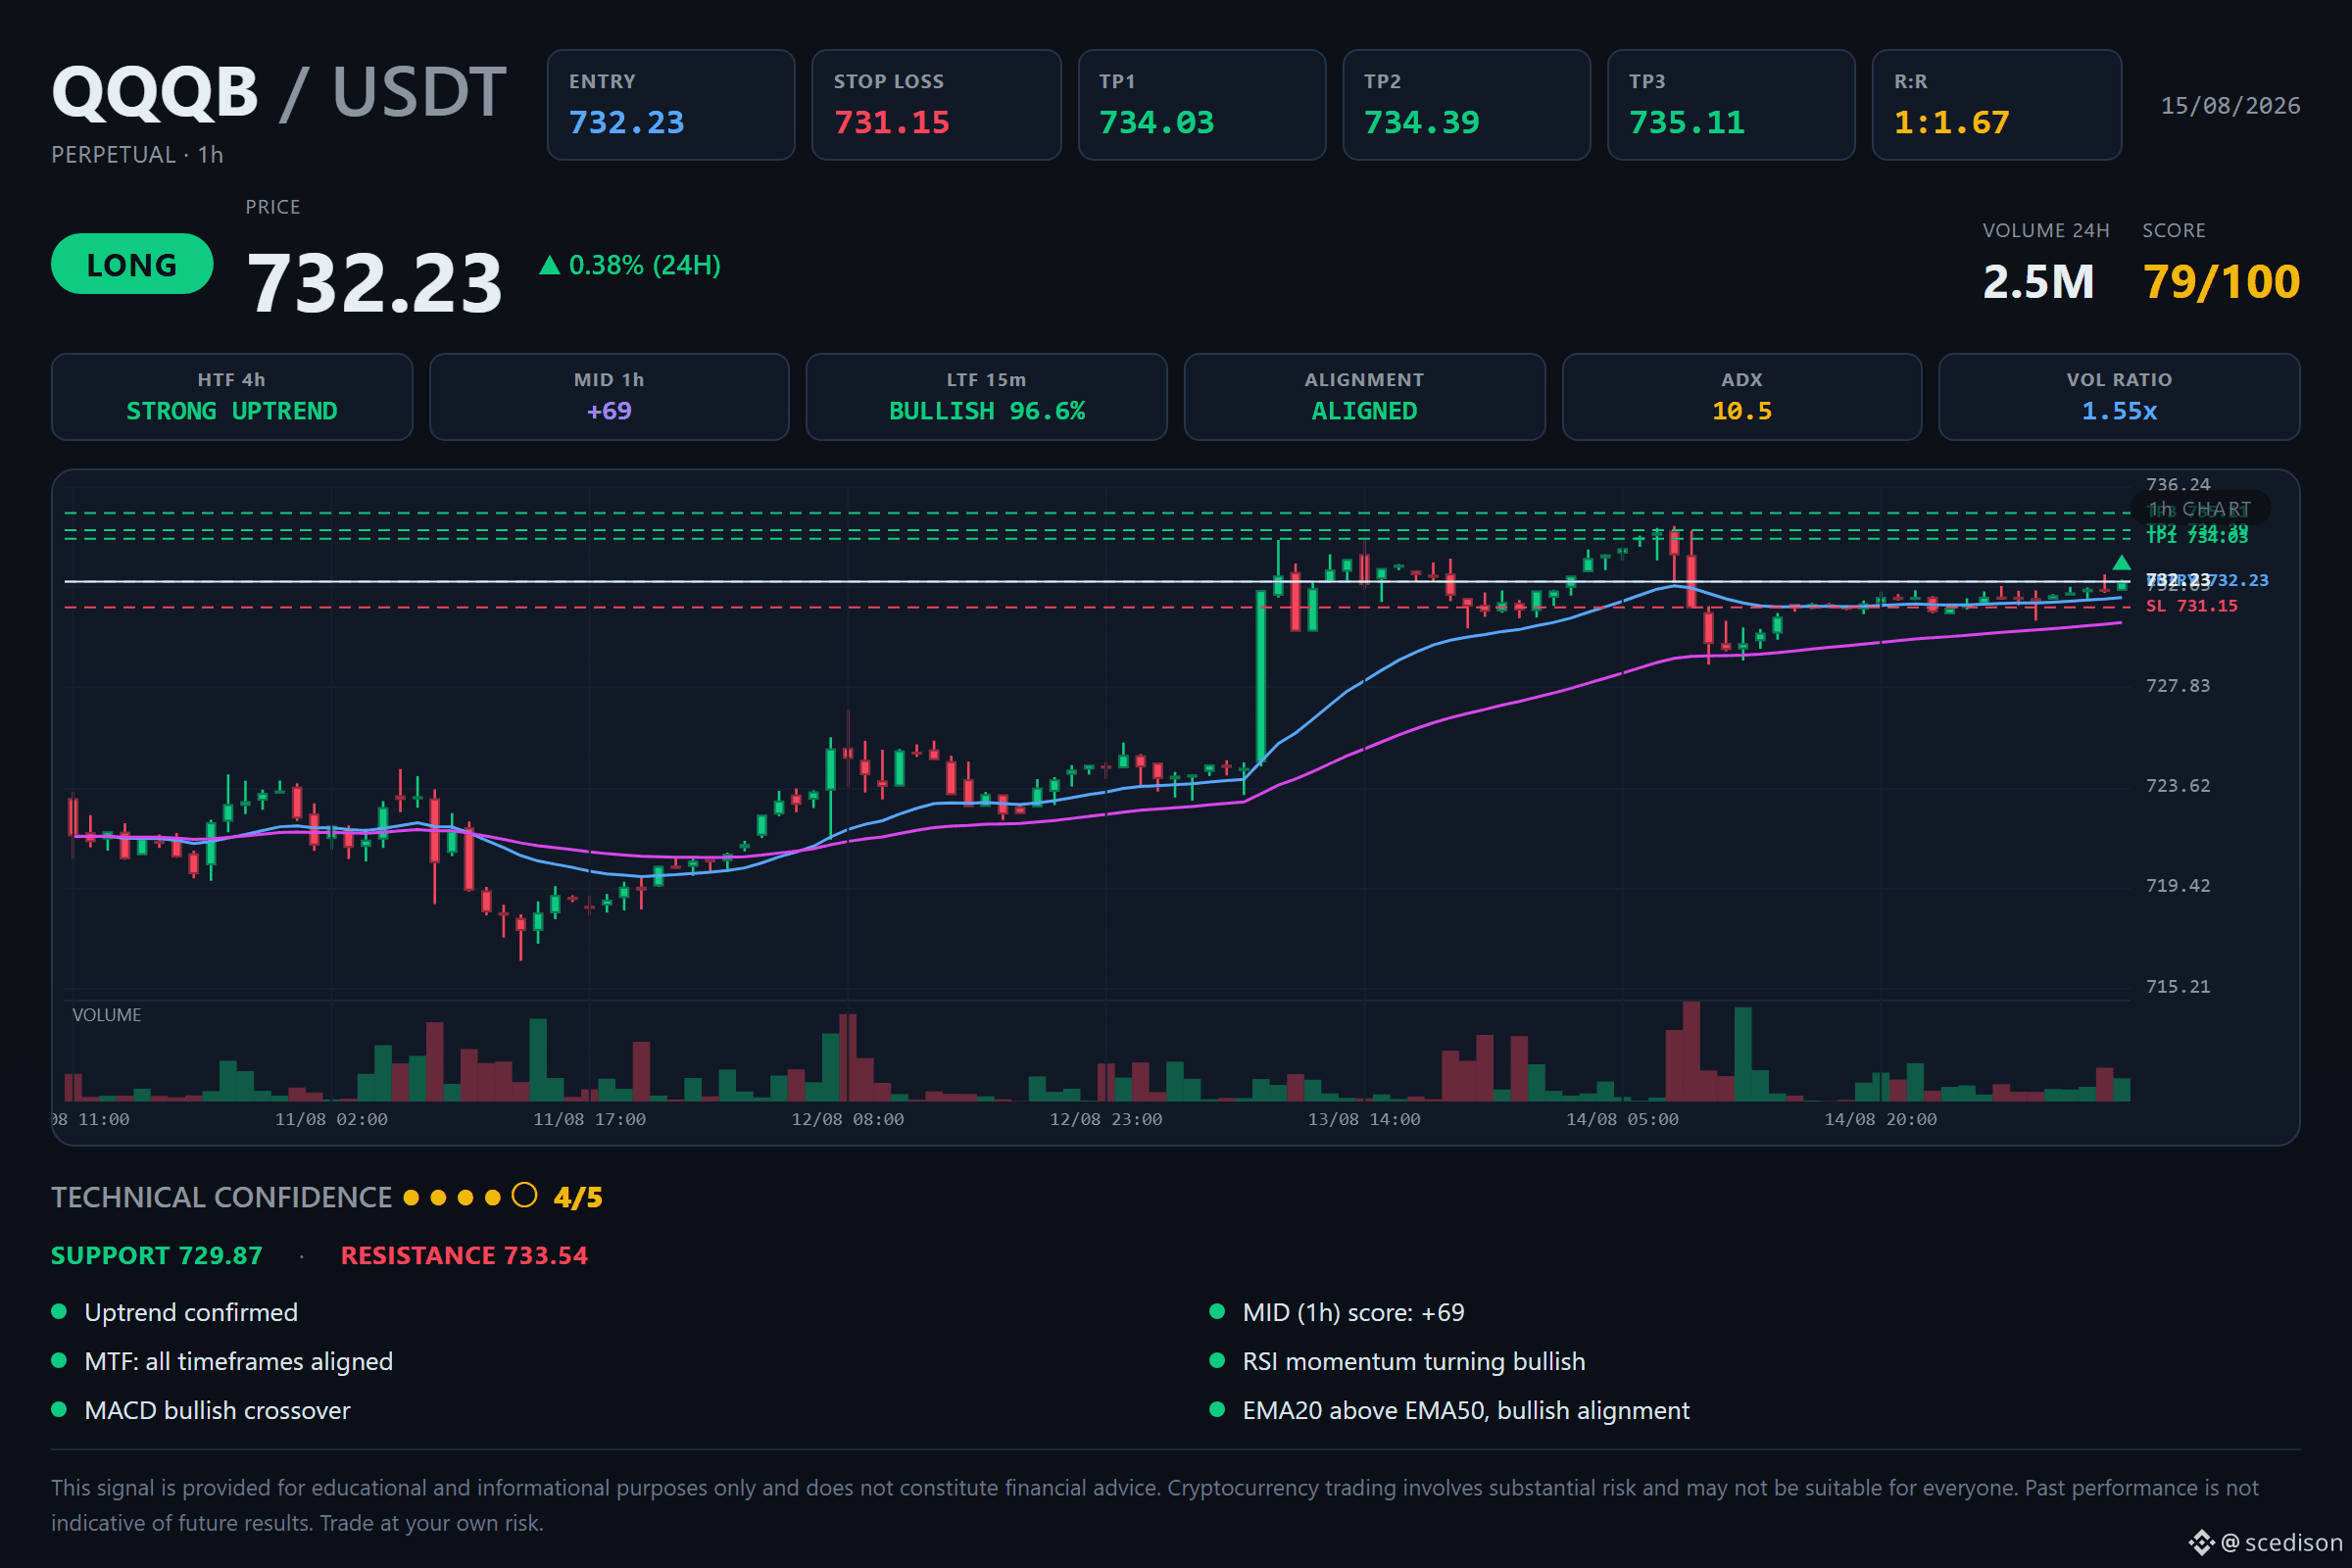Click "EMA20 above EMA50, bullish alignment" bullet
The width and height of the screenshot is (2352, 1568).
pos(1466,1410)
